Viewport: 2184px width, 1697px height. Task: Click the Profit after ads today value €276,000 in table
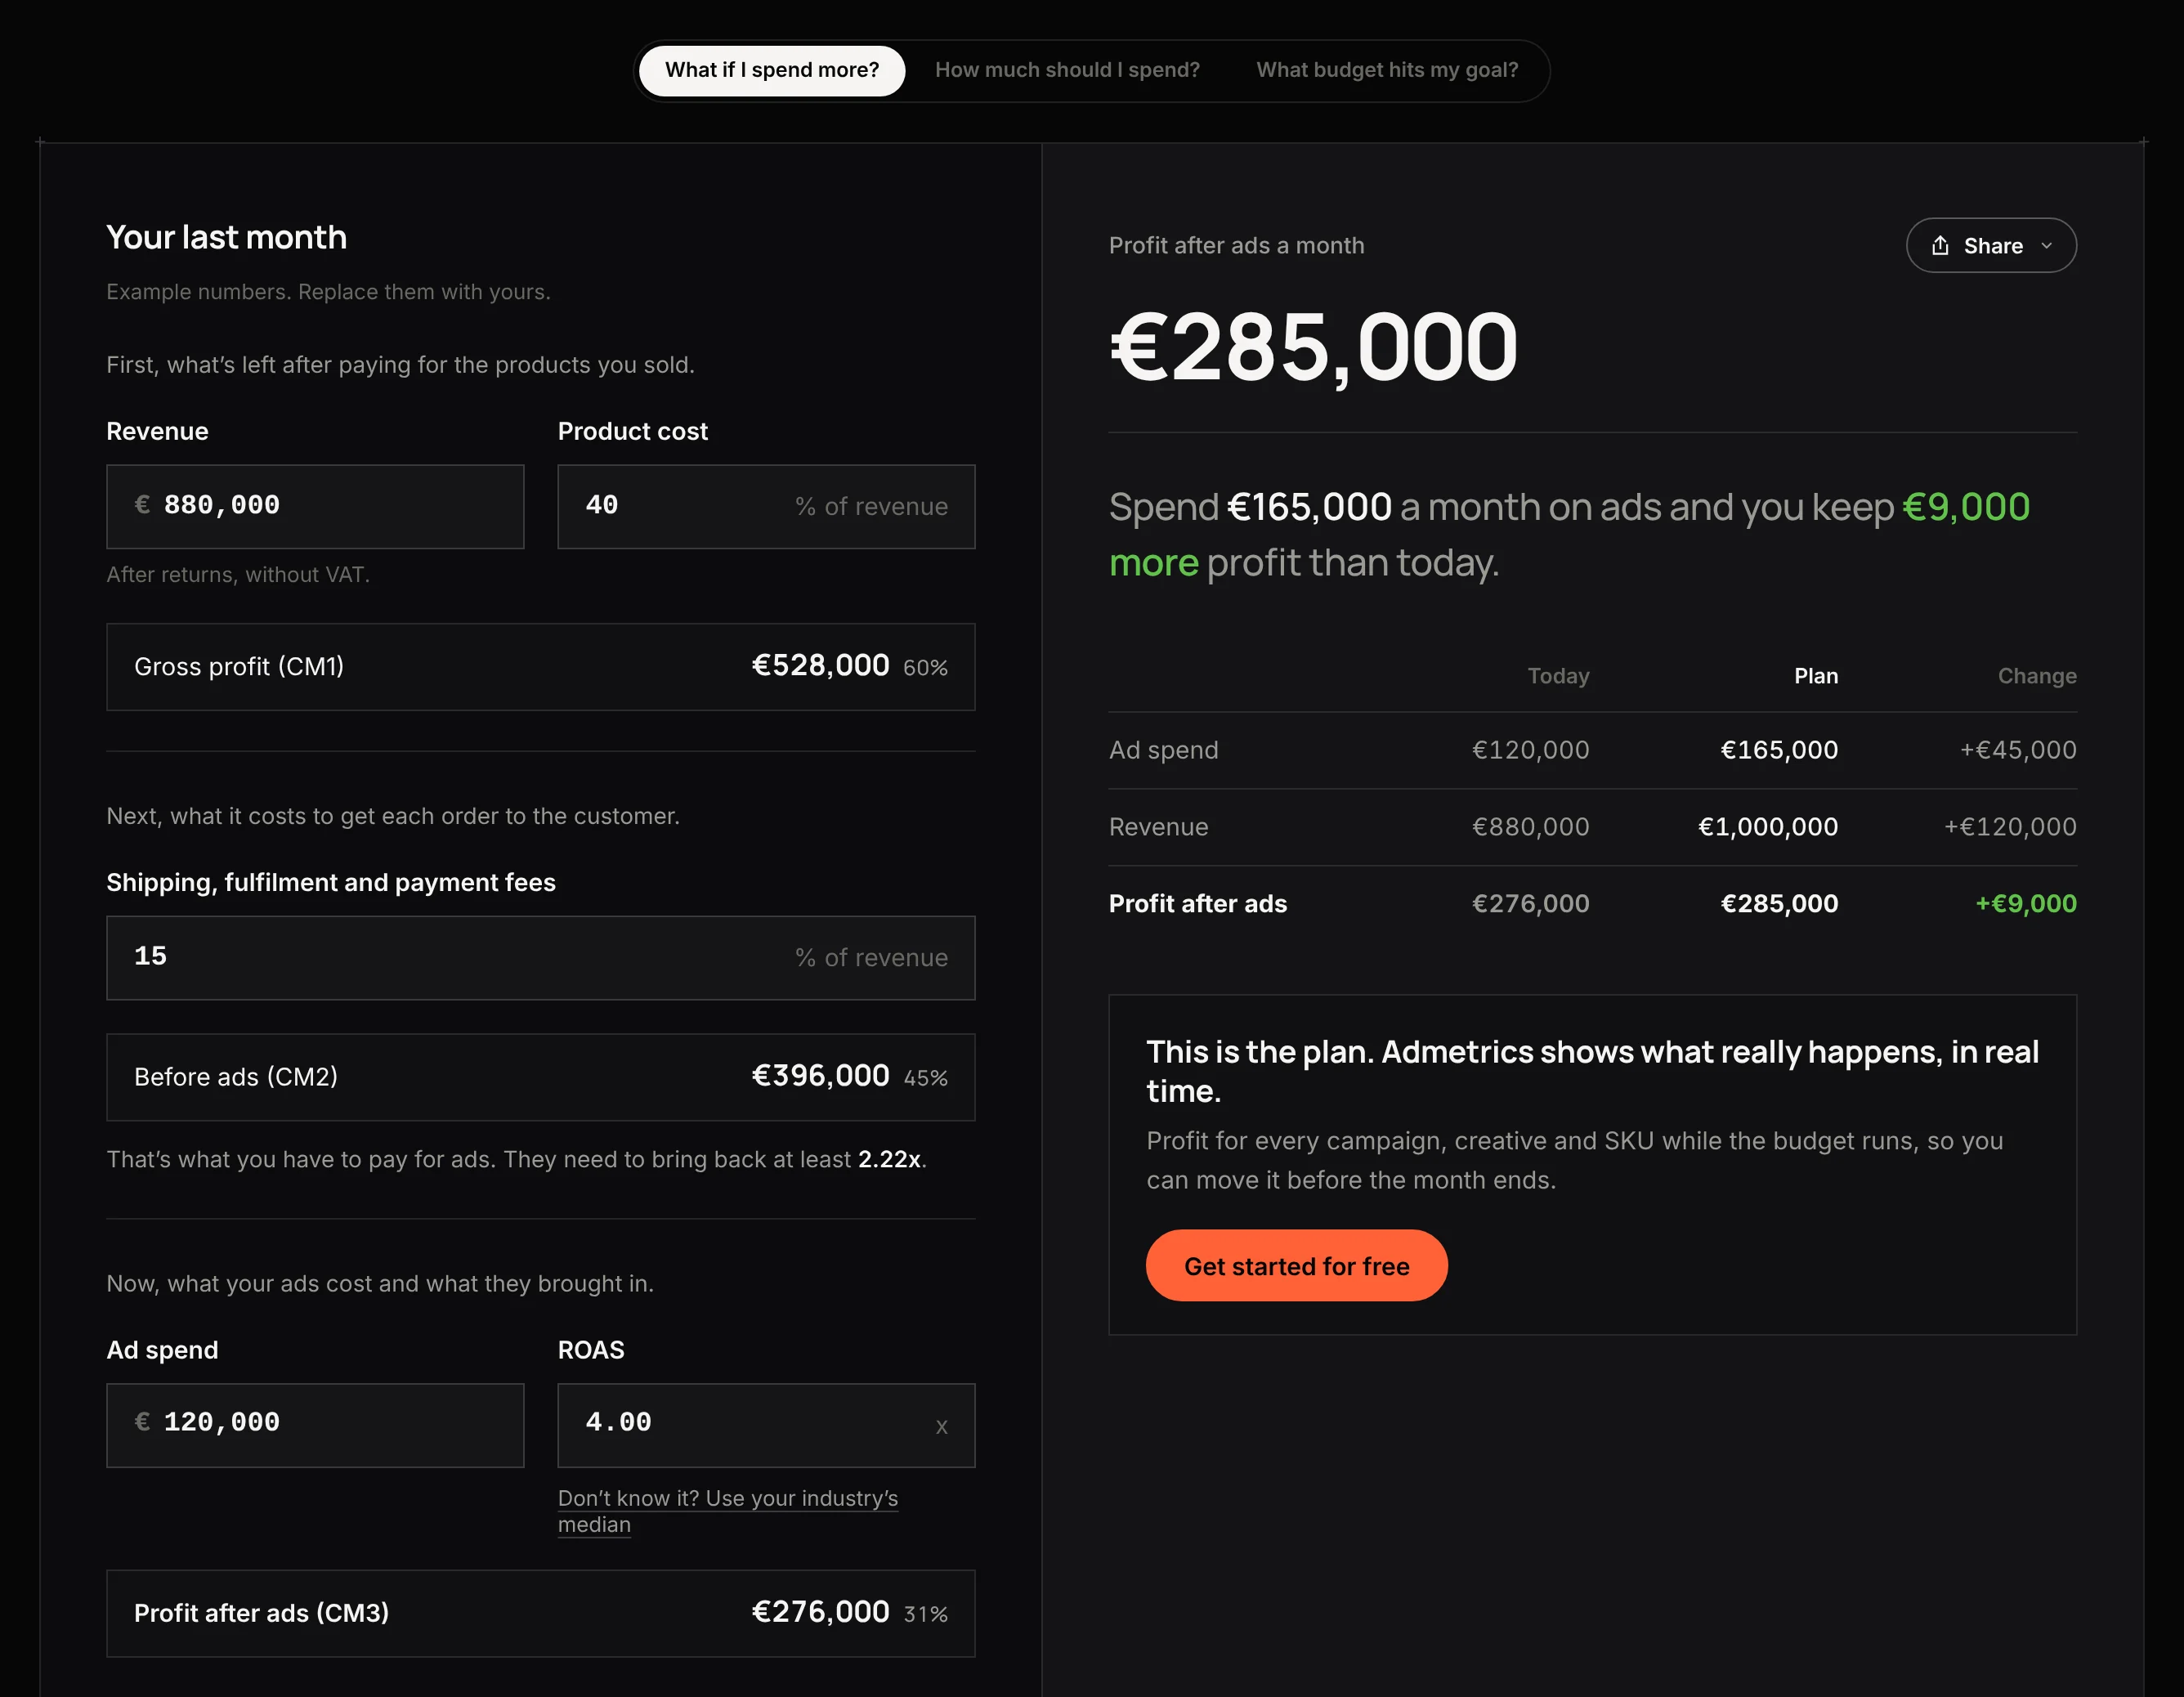1530,904
